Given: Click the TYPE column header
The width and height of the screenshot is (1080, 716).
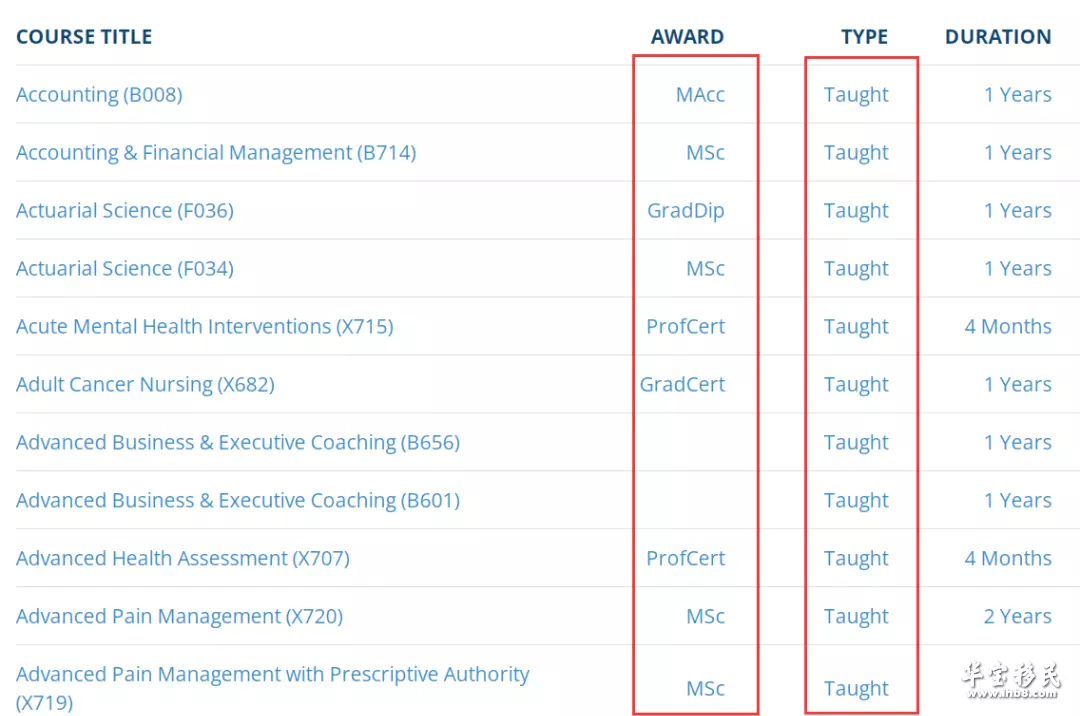Looking at the screenshot, I should (864, 36).
